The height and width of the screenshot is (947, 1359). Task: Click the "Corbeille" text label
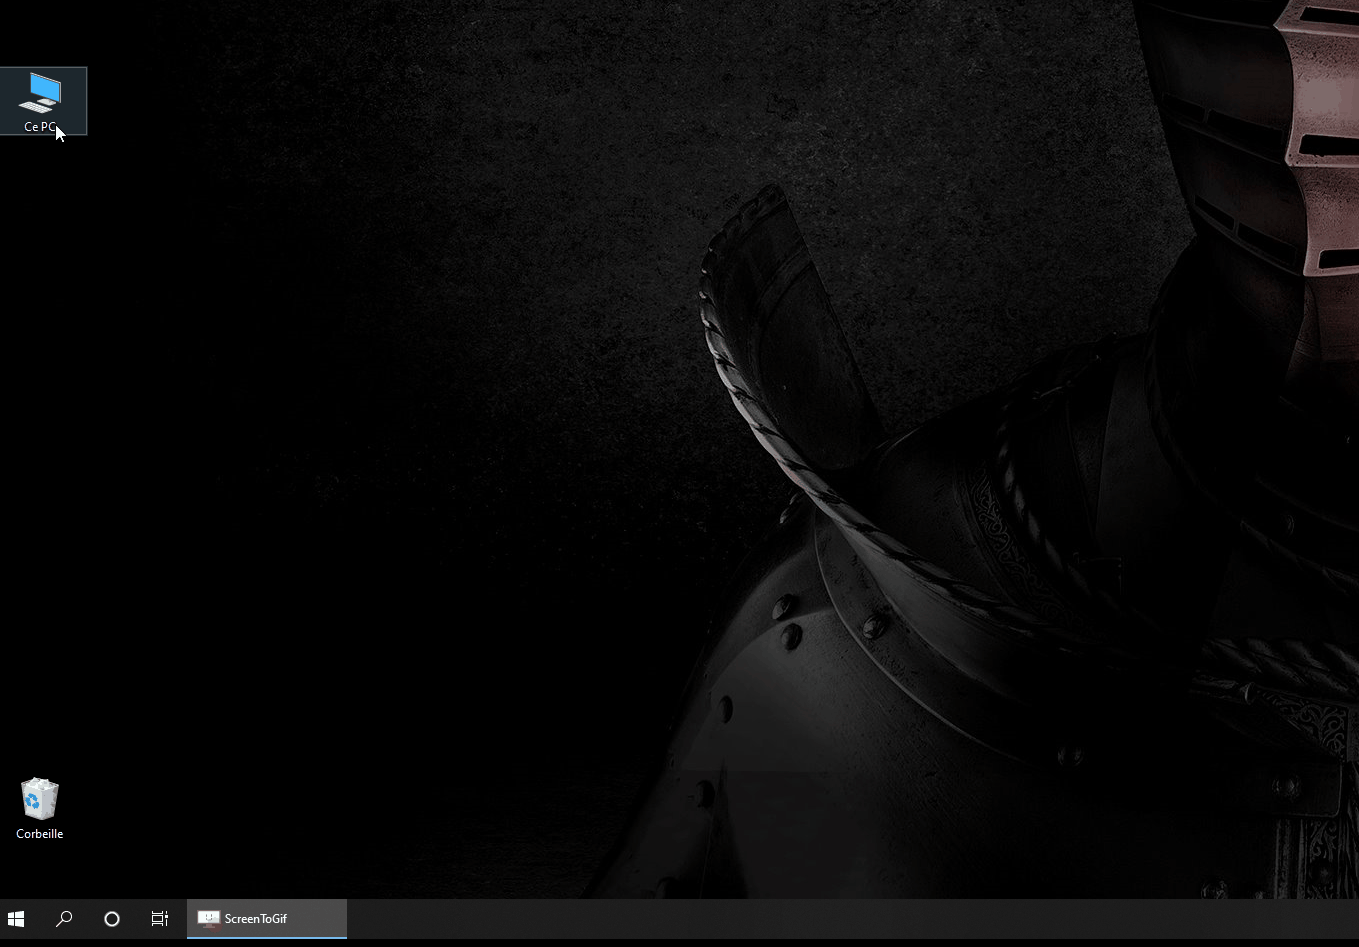click(x=40, y=834)
